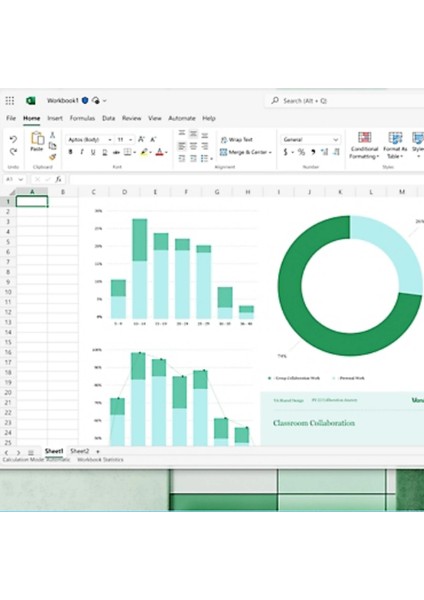The width and height of the screenshot is (424, 600).
Task: Undo the last action
Action: point(13,139)
